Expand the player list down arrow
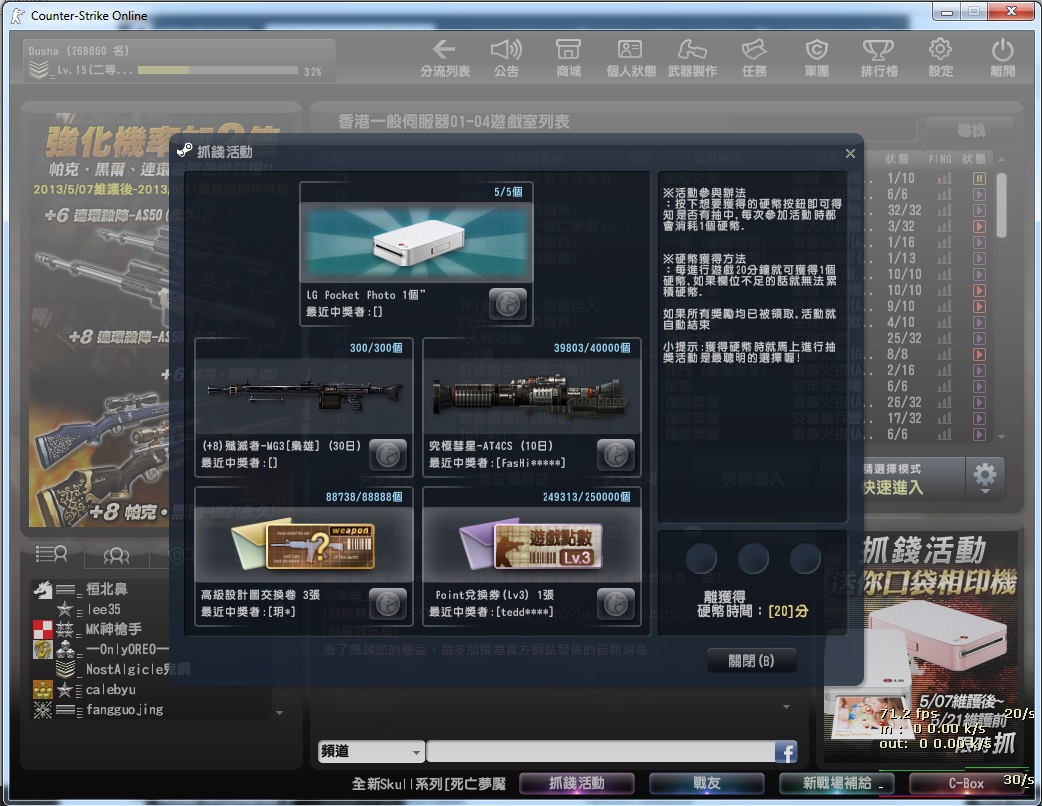Screen dimensions: 1042x806 [279, 712]
